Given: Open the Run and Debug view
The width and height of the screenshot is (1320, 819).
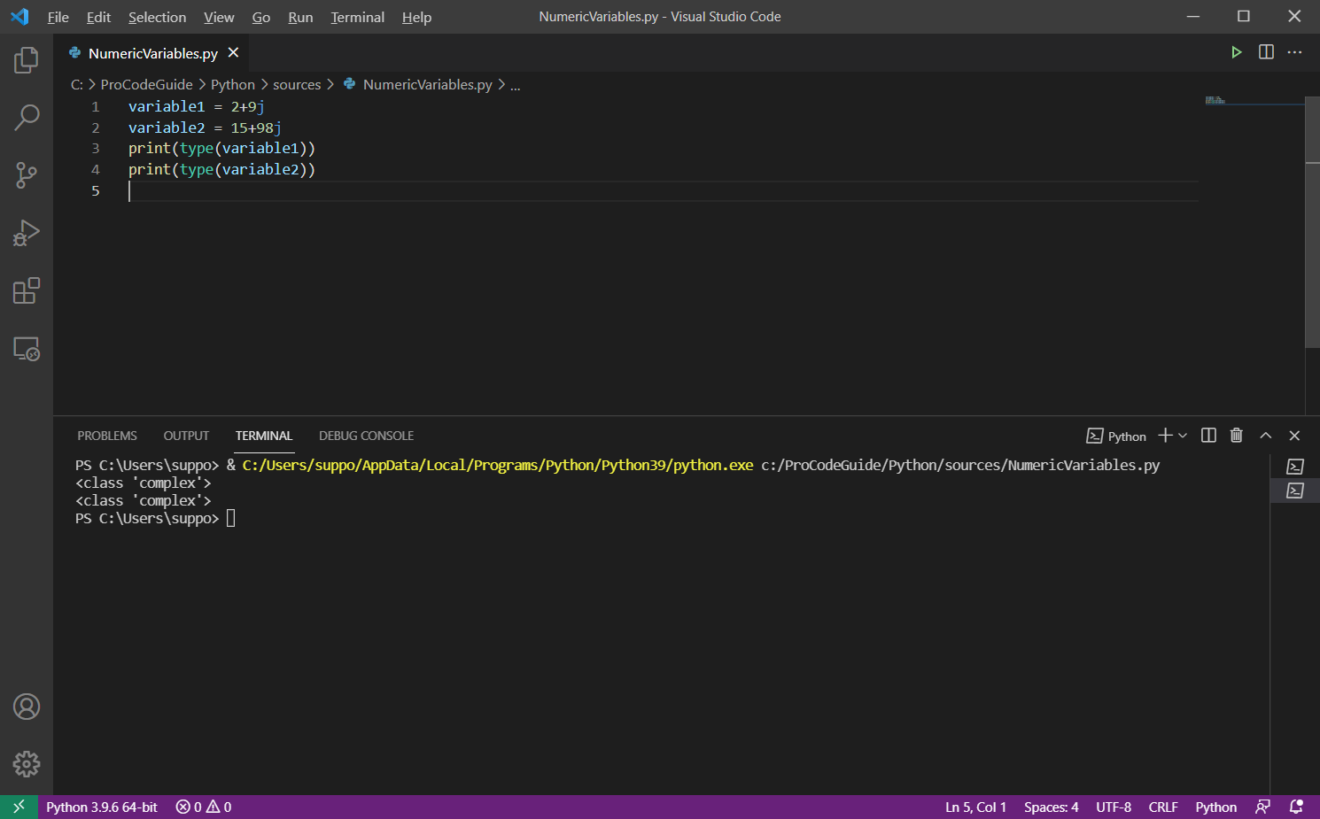Looking at the screenshot, I should (26, 233).
